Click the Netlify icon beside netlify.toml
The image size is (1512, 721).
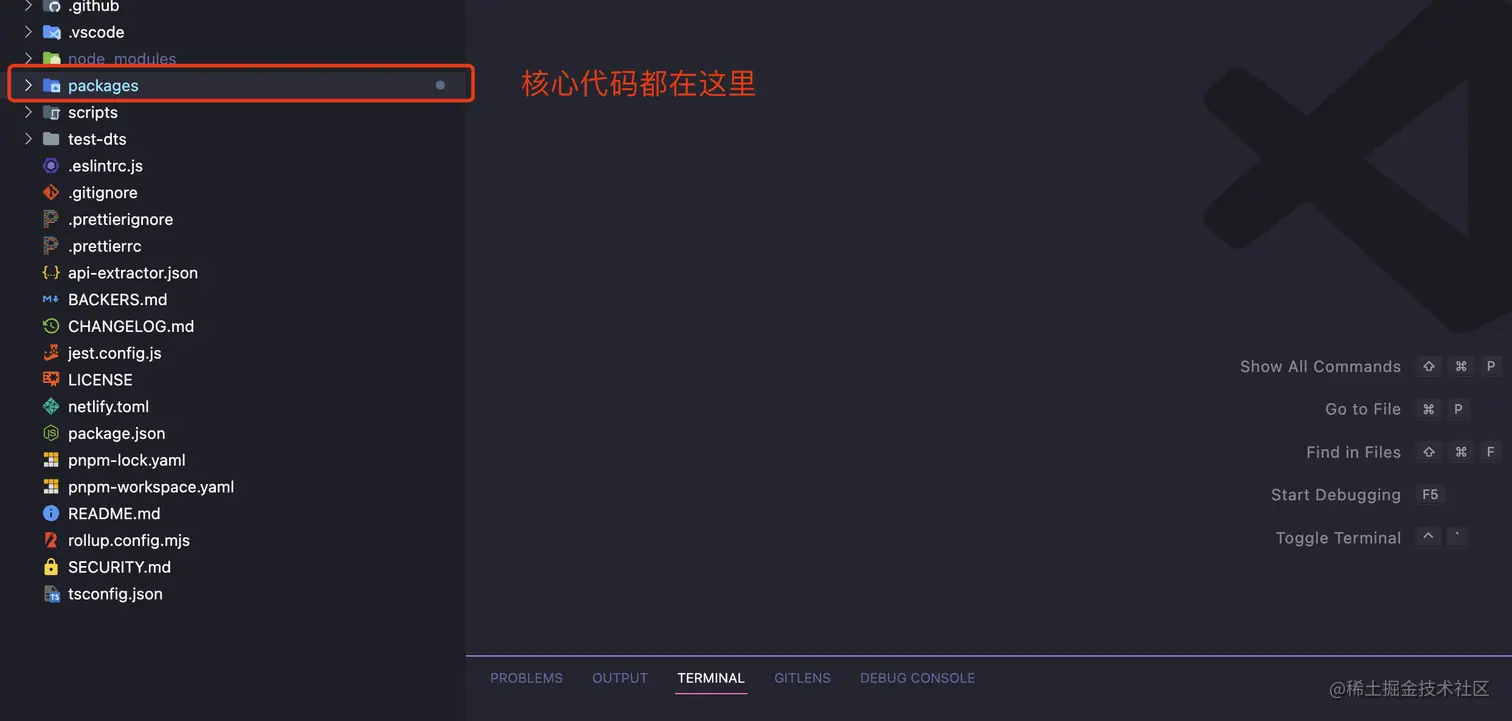click(51, 406)
